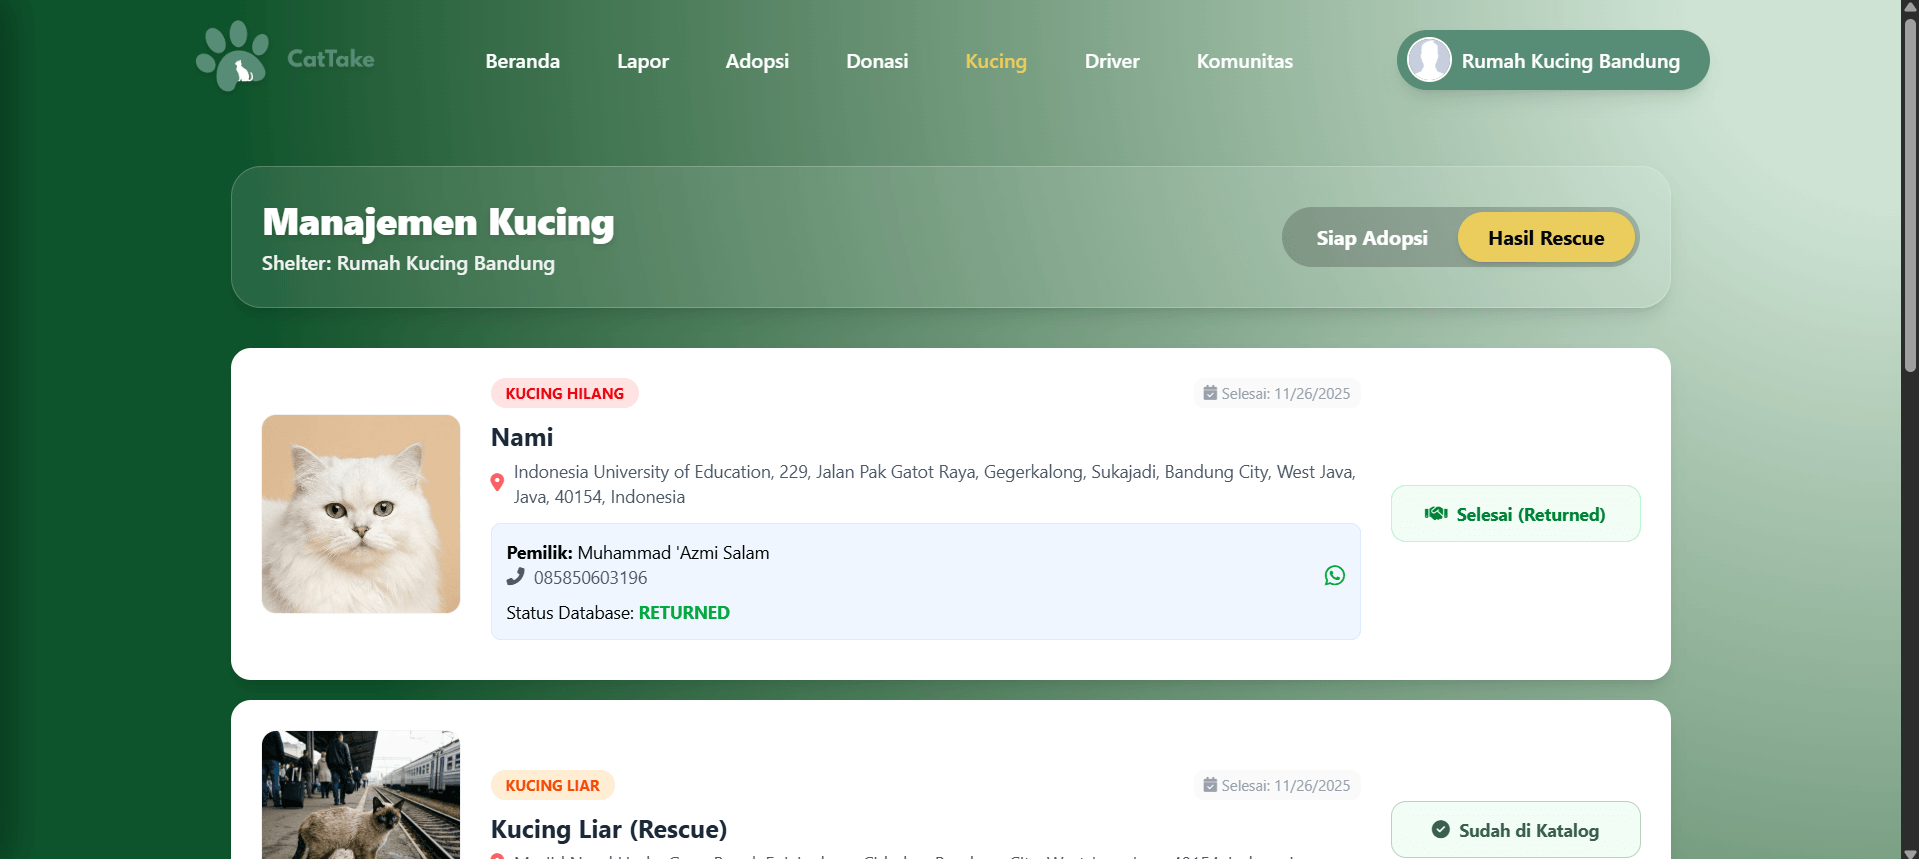This screenshot has width=1919, height=859.
Task: Open the Lapor navigation link
Action: point(642,61)
